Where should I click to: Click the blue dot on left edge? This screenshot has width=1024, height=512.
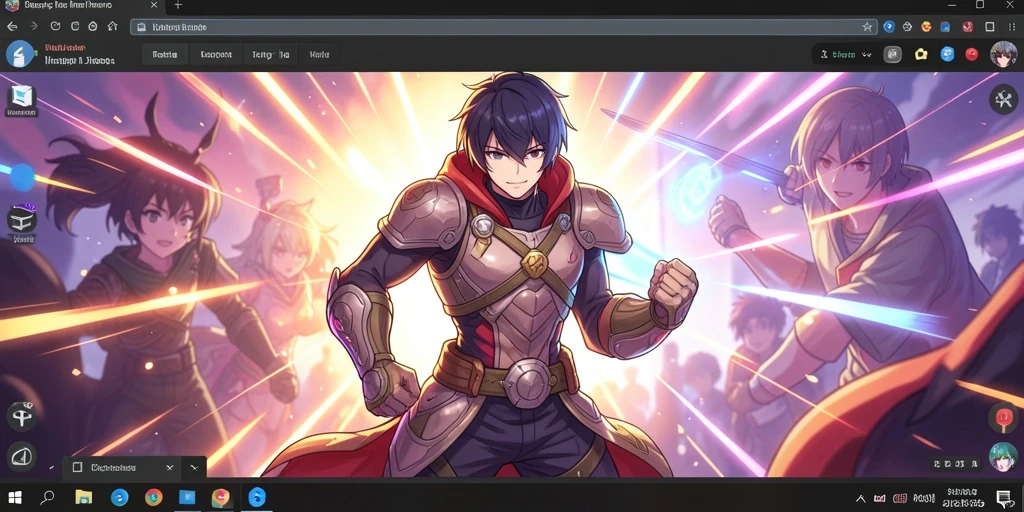[x=22, y=177]
